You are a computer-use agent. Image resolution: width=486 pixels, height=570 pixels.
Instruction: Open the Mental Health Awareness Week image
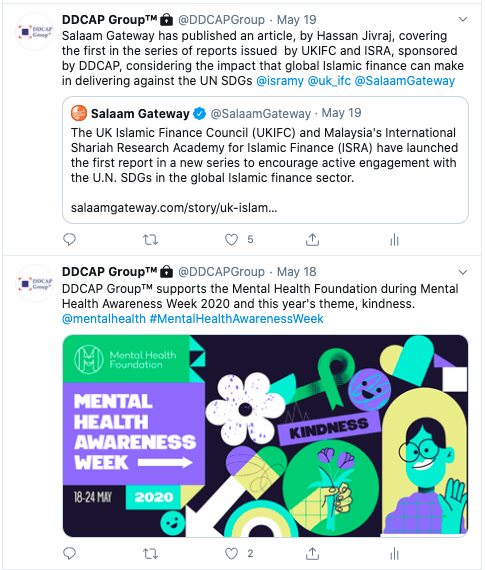coord(265,436)
